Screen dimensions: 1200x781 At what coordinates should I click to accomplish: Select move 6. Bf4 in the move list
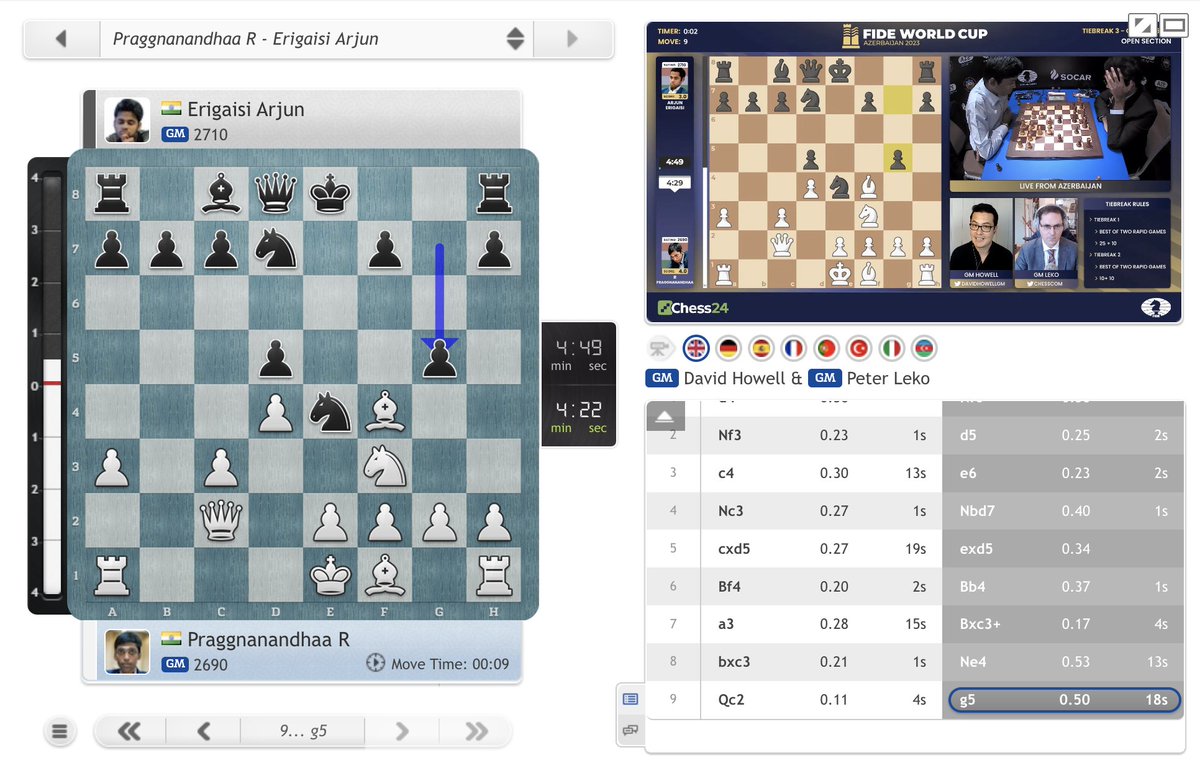(822, 586)
